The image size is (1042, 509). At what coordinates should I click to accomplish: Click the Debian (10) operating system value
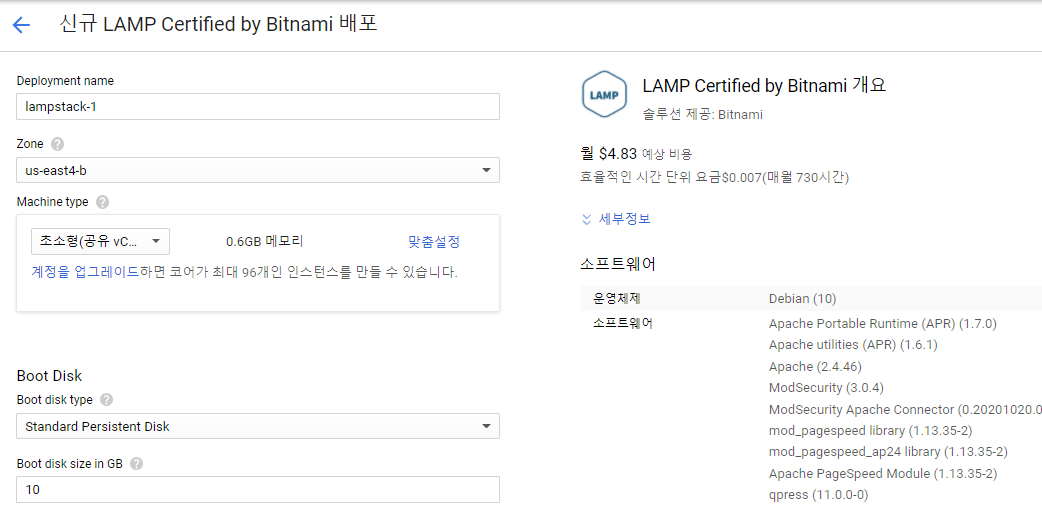[x=802, y=298]
